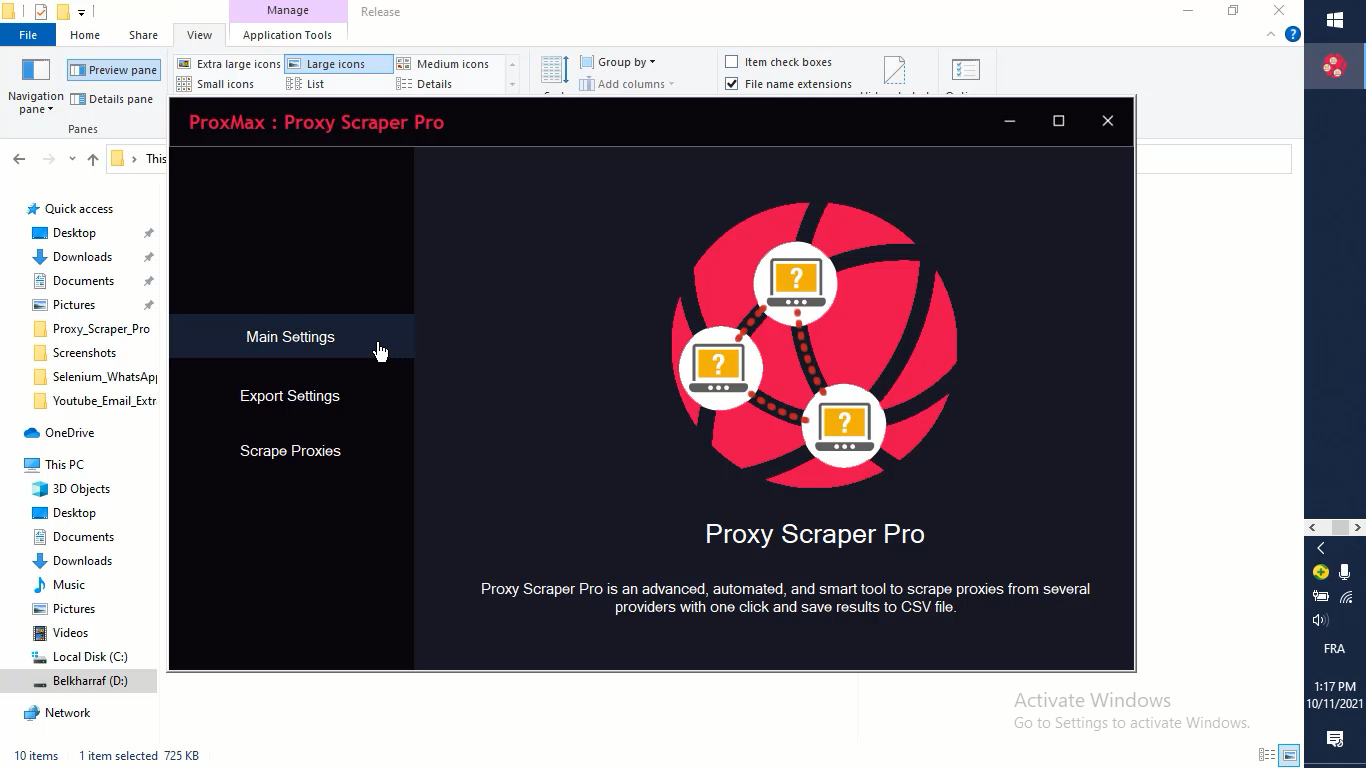The width and height of the screenshot is (1366, 768).
Task: Expand the layout gallery scroll arrow
Action: [x=512, y=85]
